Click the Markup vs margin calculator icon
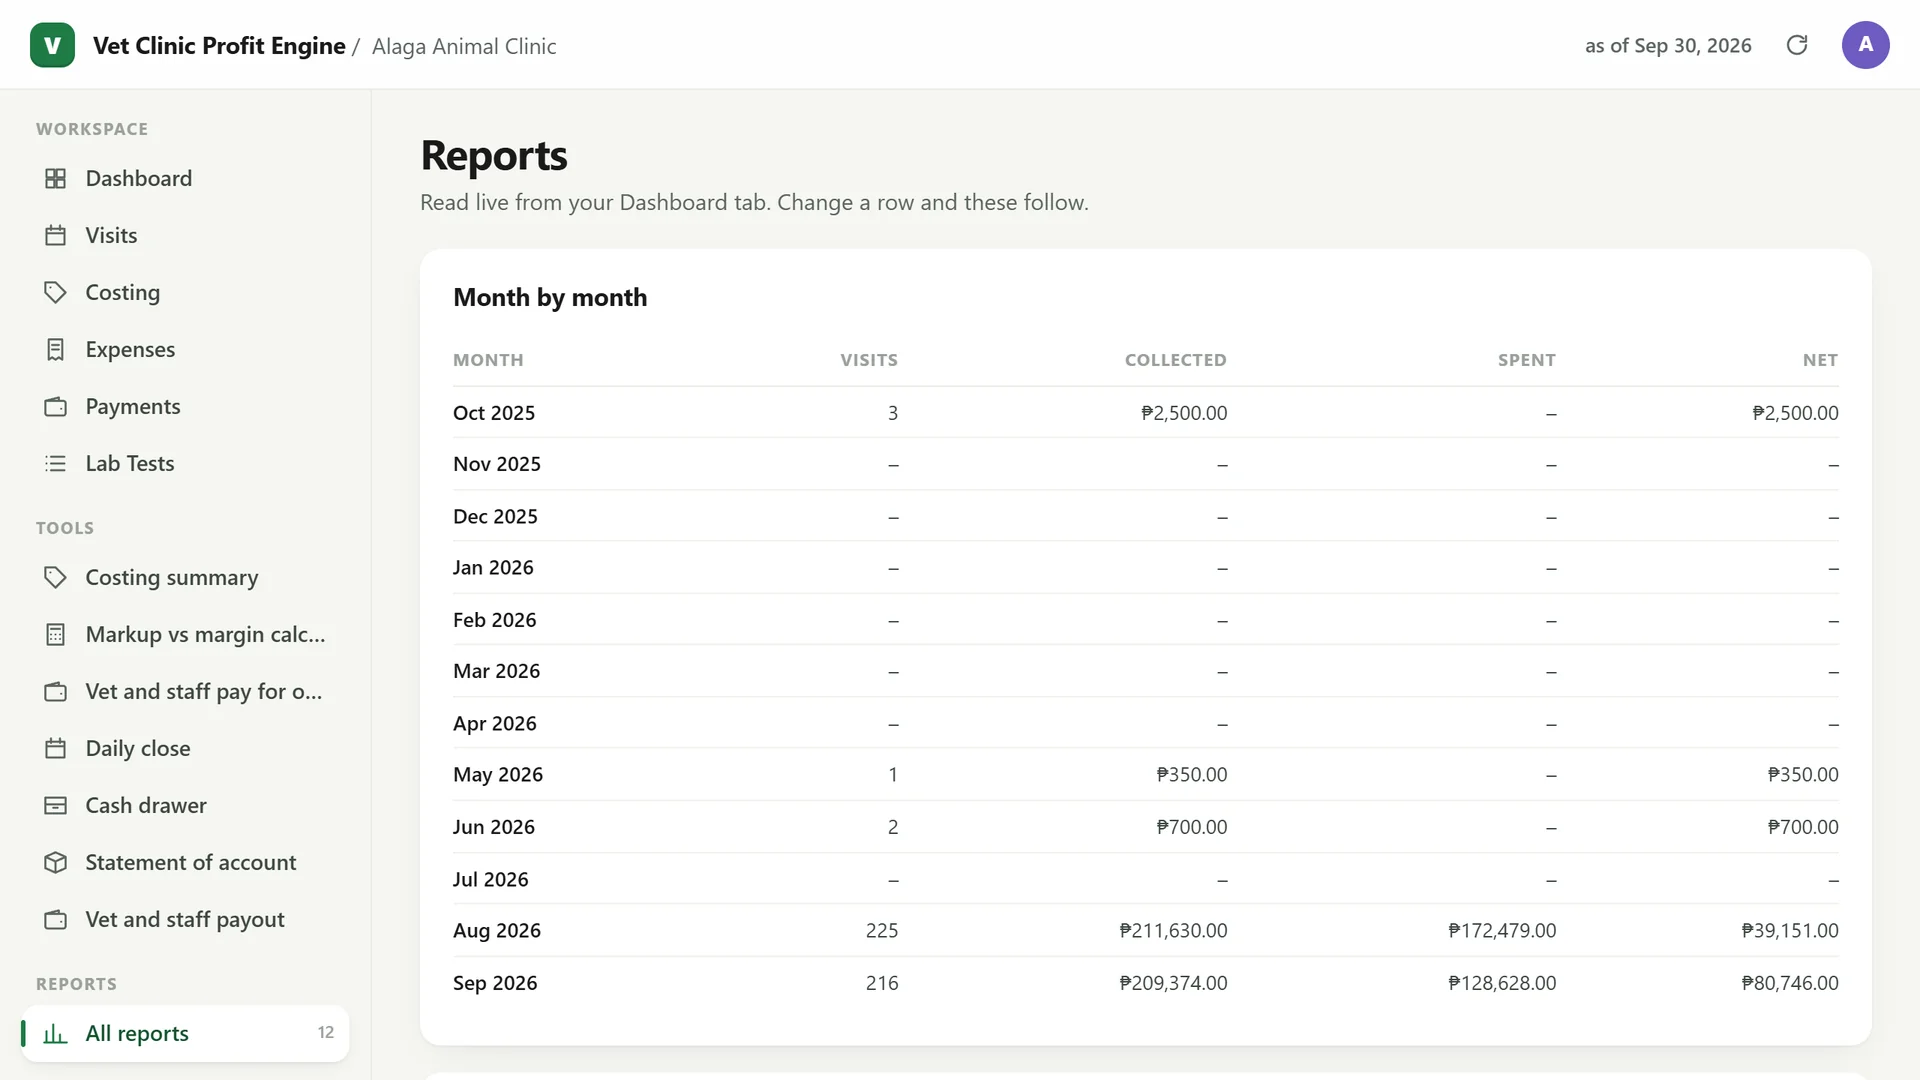The height and width of the screenshot is (1080, 1920). (x=56, y=634)
